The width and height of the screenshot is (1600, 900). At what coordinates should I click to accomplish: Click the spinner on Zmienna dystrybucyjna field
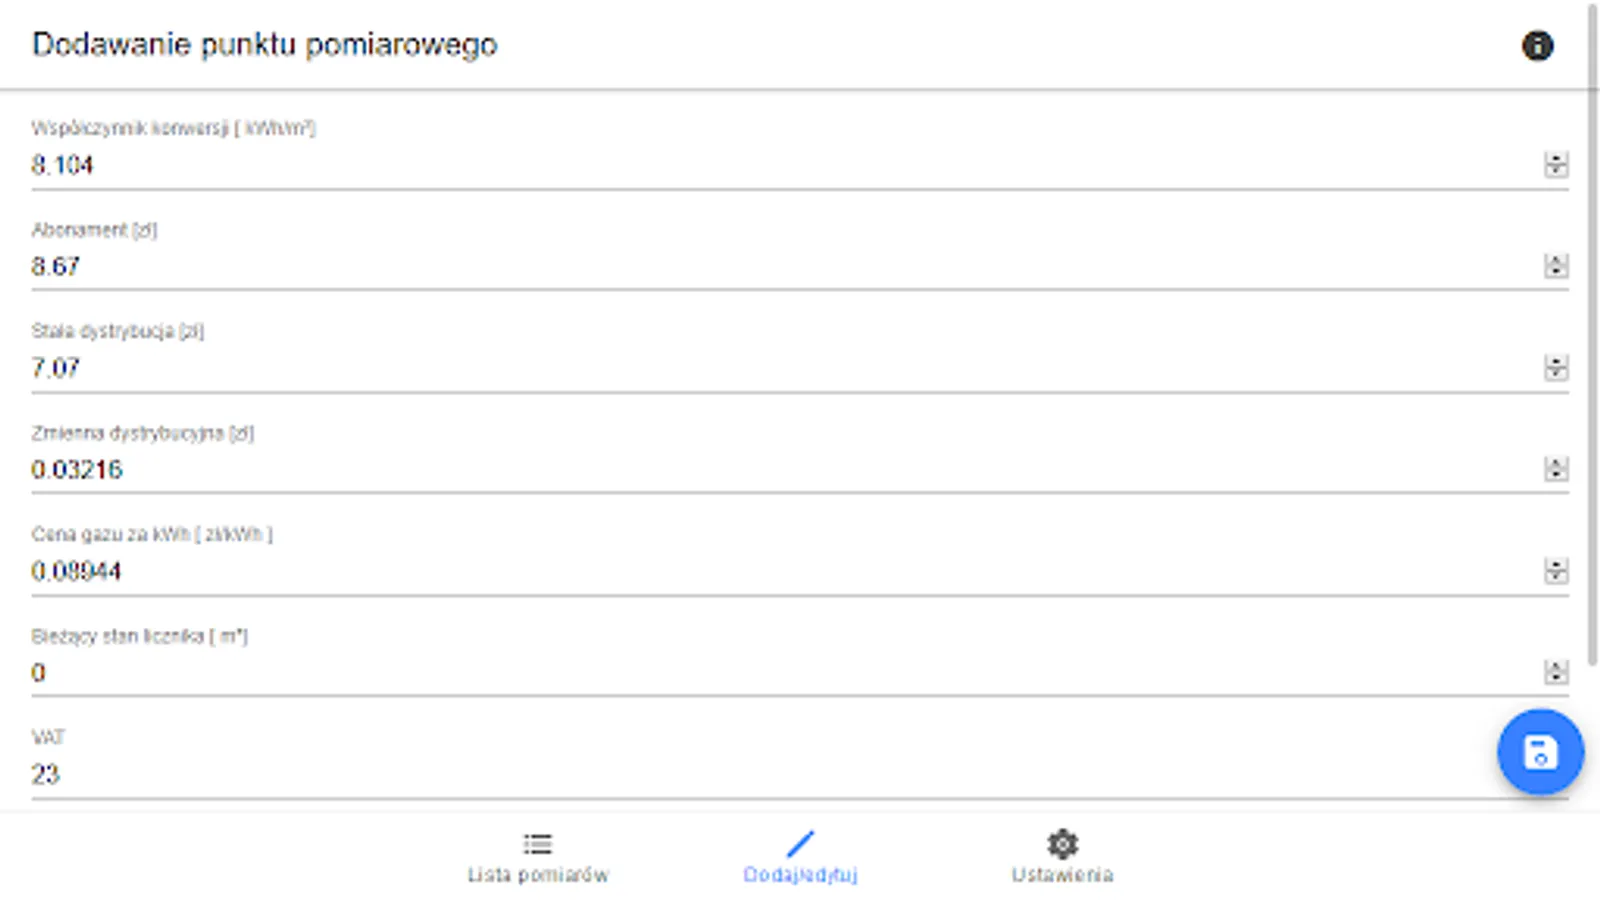[x=1556, y=469]
